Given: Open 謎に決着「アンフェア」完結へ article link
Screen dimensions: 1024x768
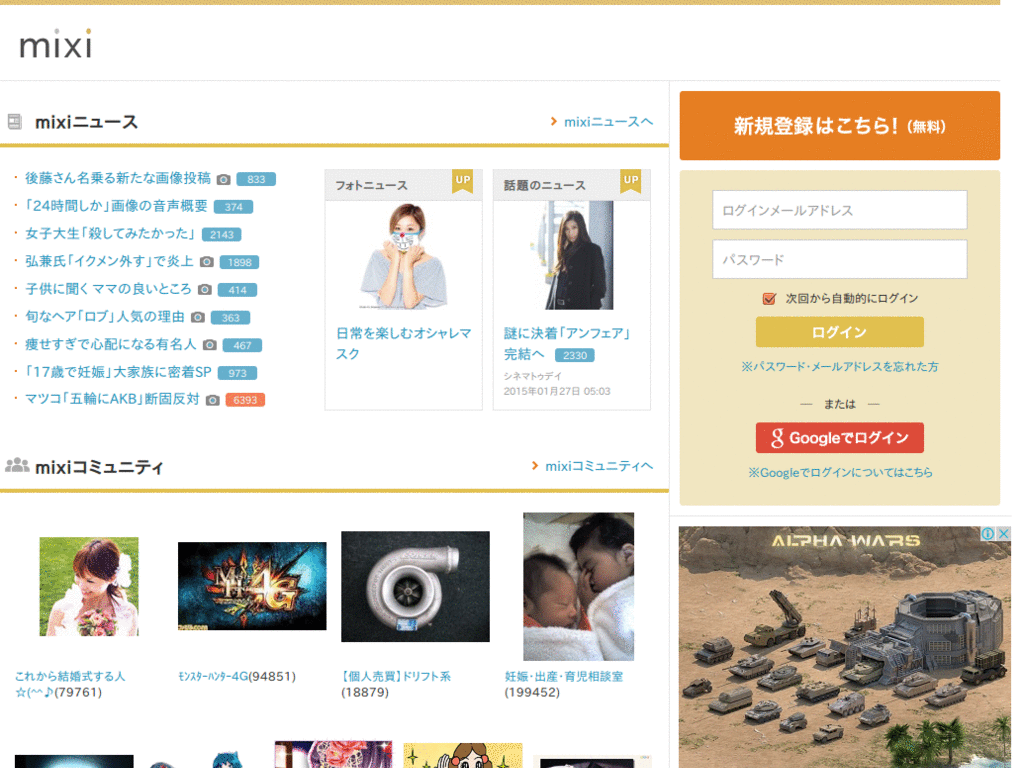Looking at the screenshot, I should pos(567,344).
